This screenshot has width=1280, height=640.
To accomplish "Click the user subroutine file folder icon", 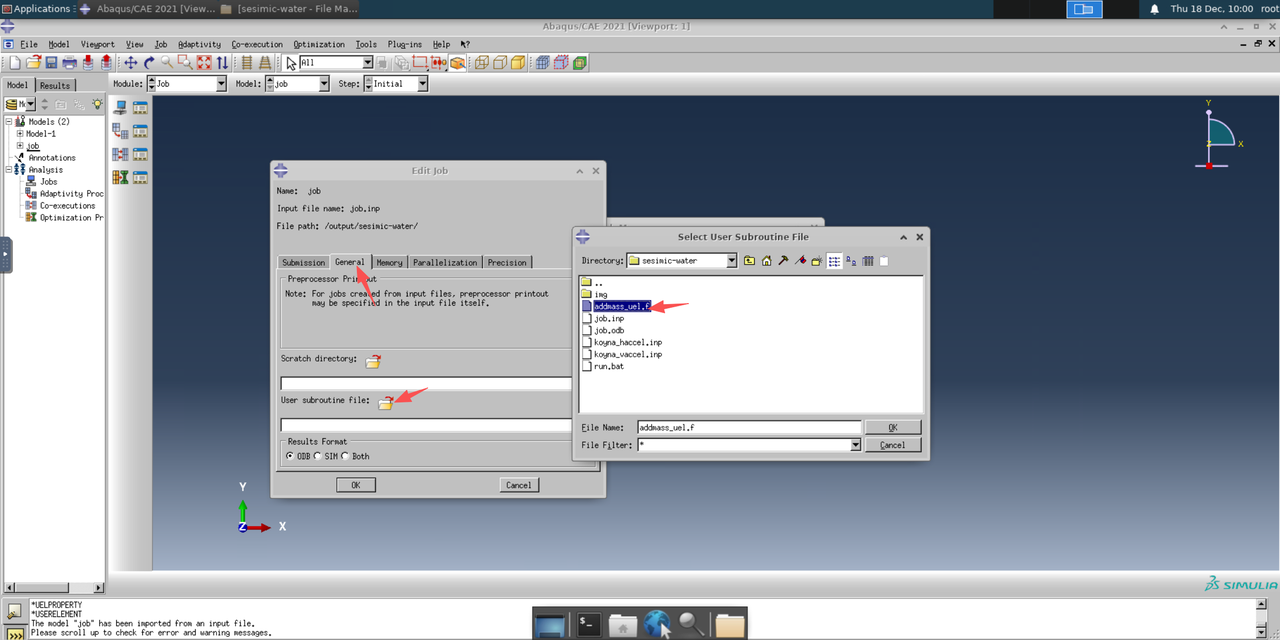I will click(385, 402).
